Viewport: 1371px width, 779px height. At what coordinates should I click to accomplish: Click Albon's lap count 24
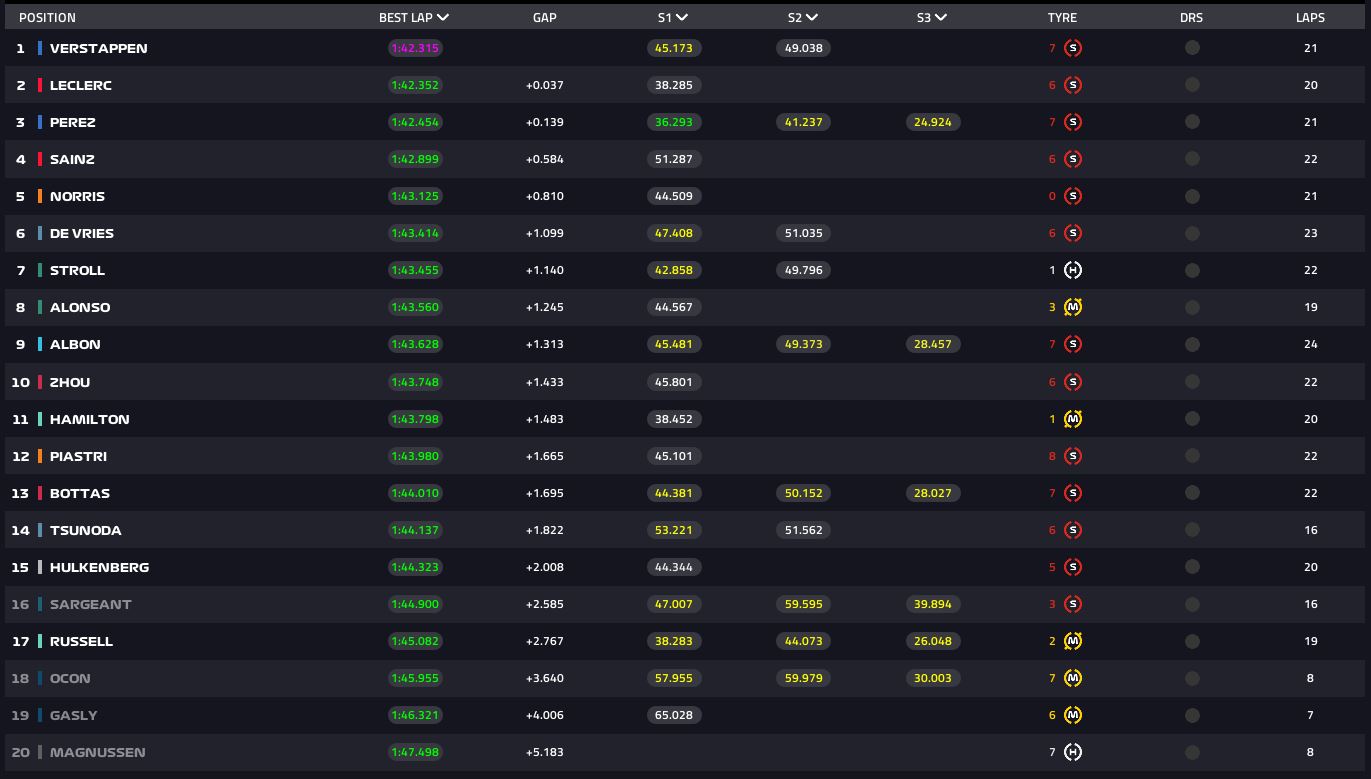1310,344
